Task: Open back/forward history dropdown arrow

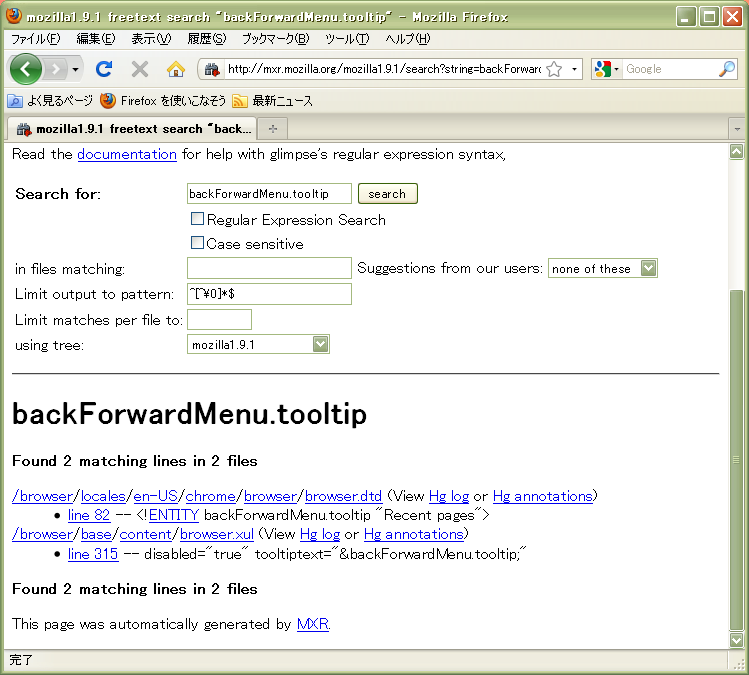Action: tap(75, 70)
